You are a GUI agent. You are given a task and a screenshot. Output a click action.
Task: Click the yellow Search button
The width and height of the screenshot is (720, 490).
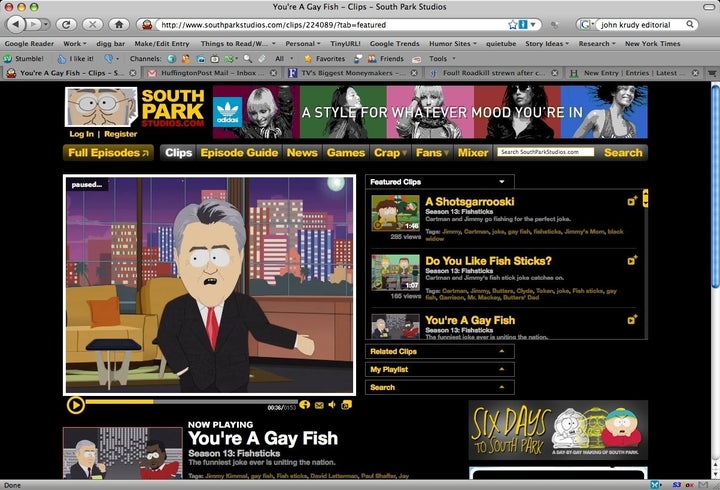click(x=623, y=152)
